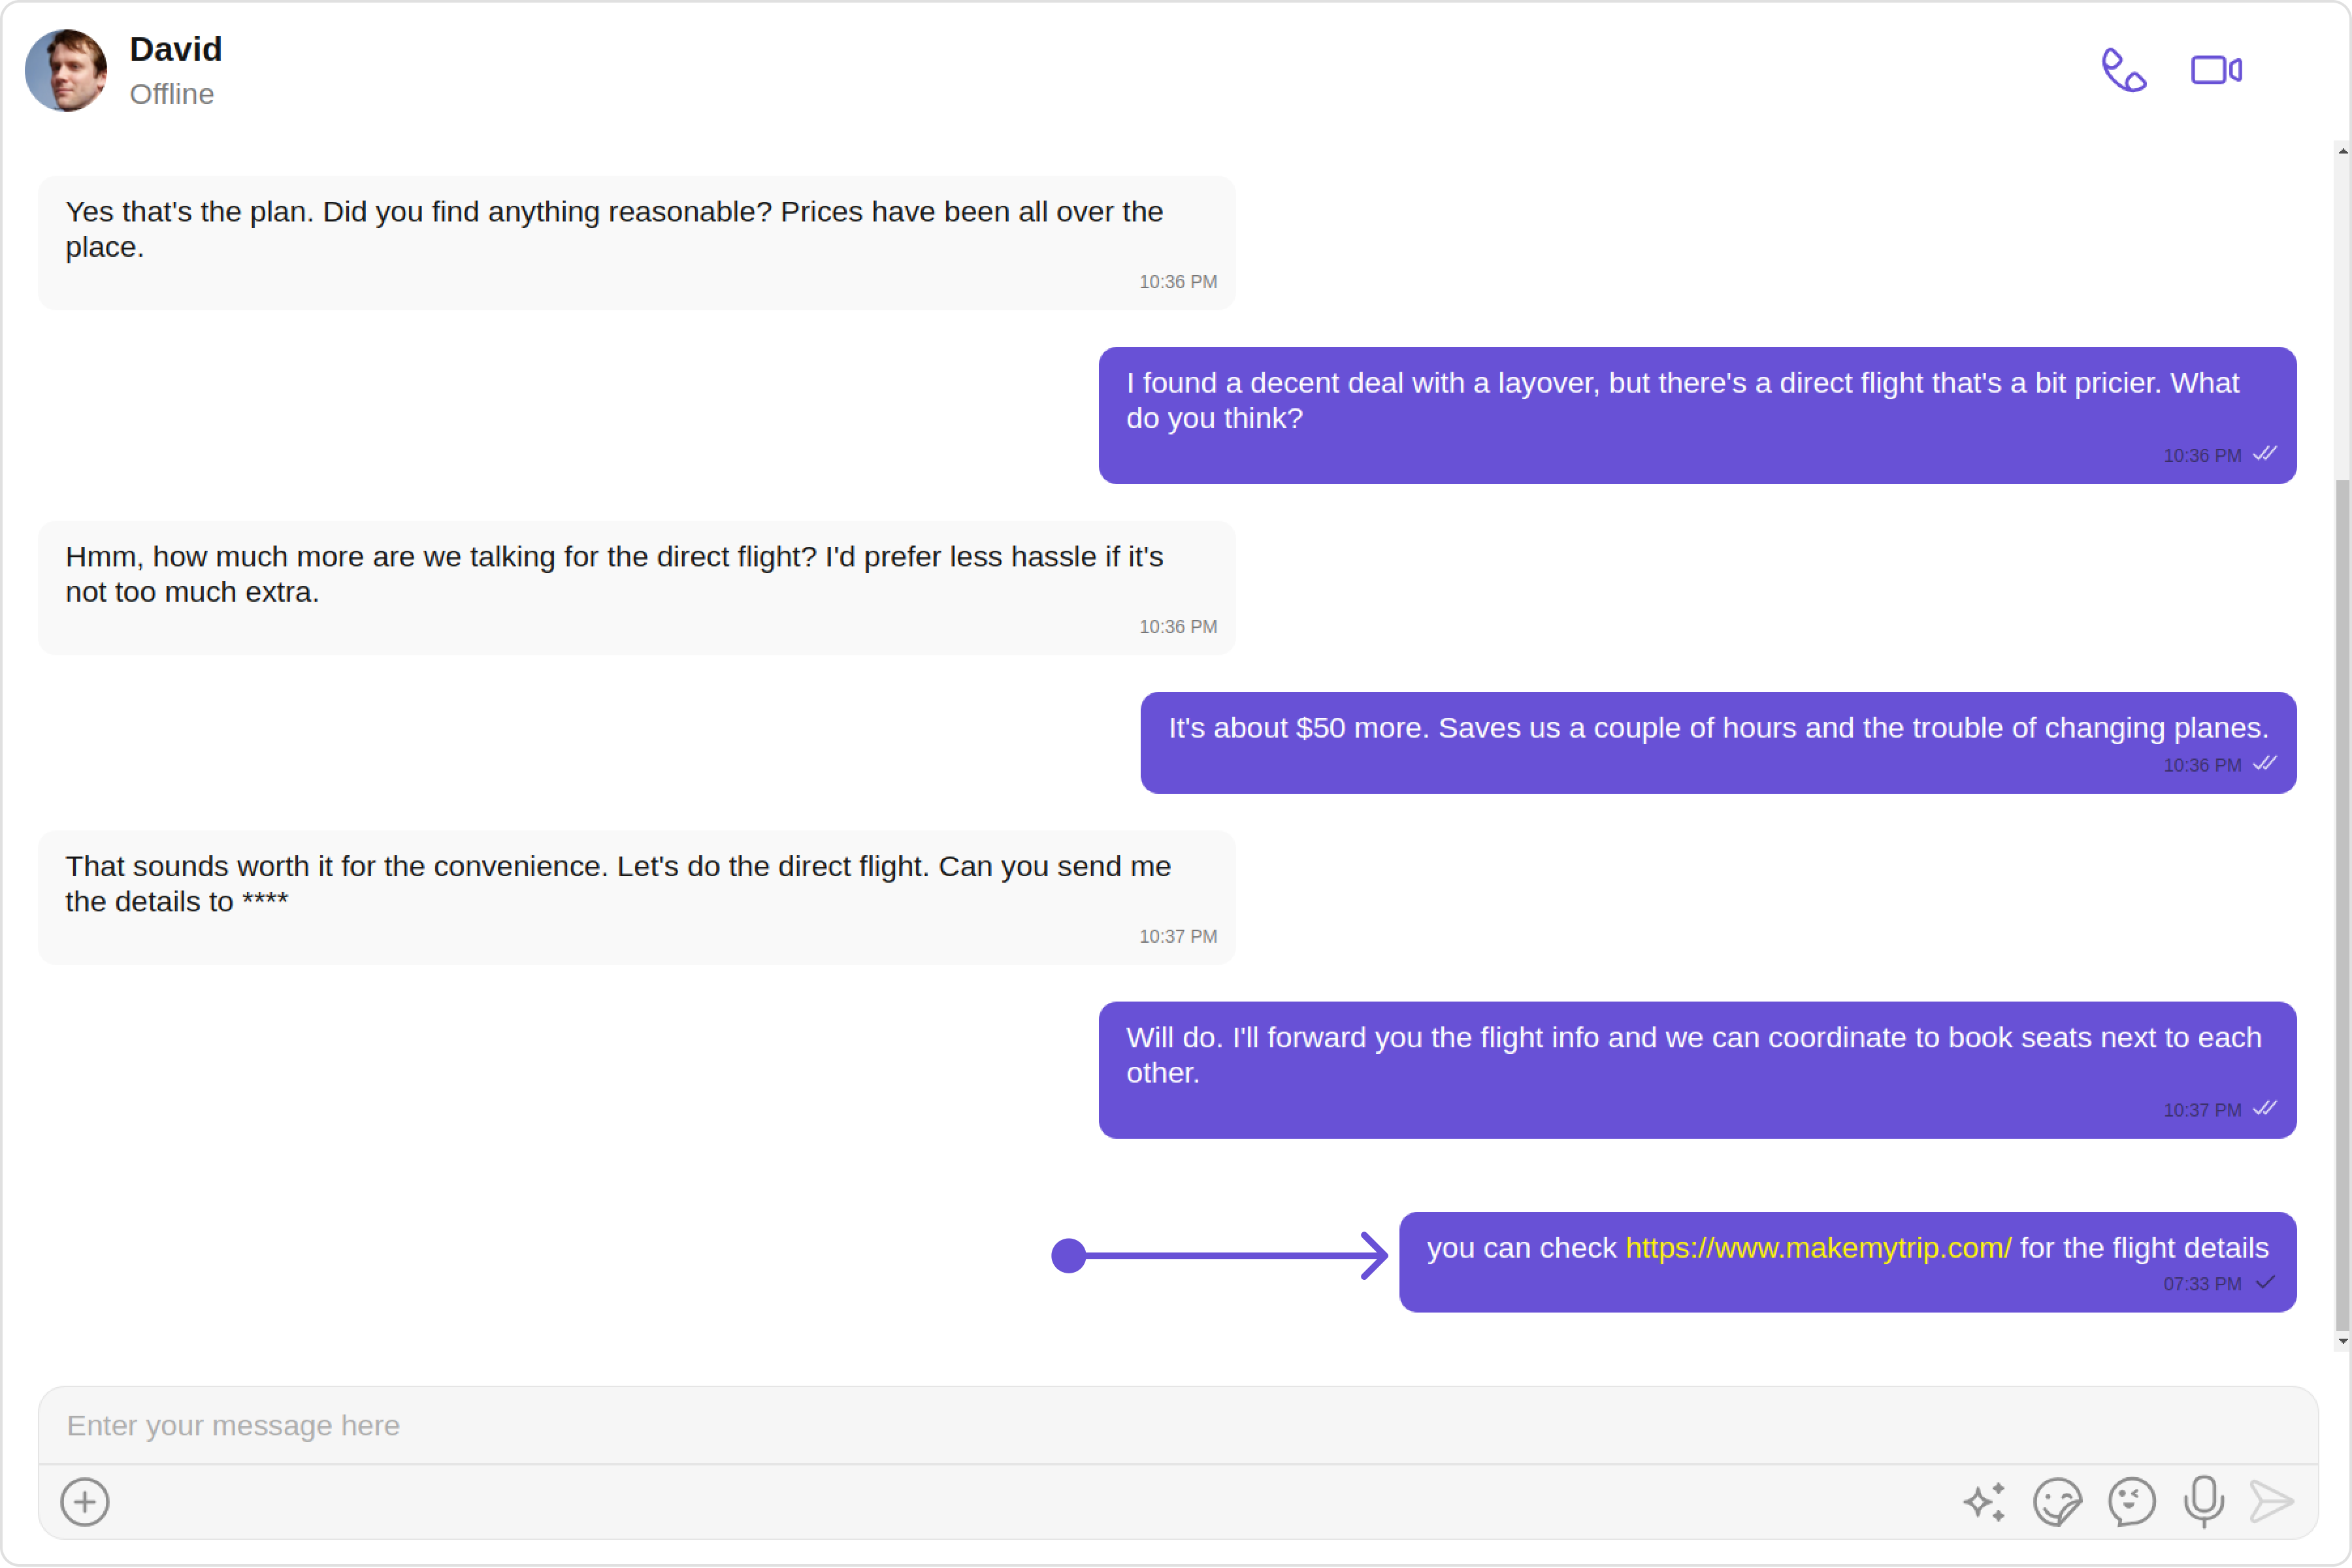The width and height of the screenshot is (2352, 1568).
Task: Click David's profile avatar
Action: pyautogui.click(x=66, y=71)
